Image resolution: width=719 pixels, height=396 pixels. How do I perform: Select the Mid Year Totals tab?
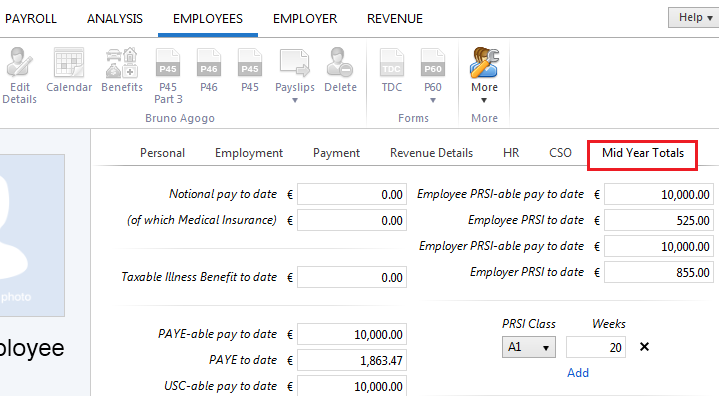[643, 153]
